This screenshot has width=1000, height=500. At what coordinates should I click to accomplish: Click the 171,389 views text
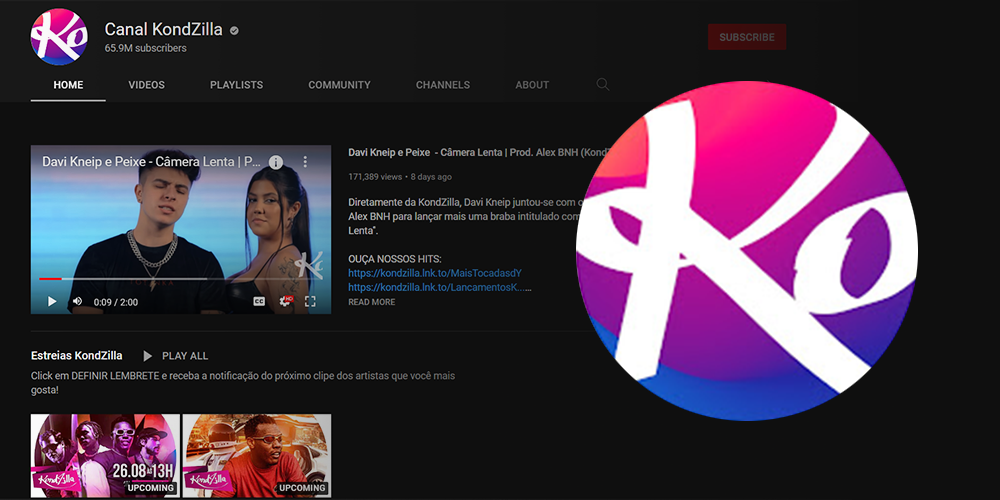pyautogui.click(x=375, y=177)
